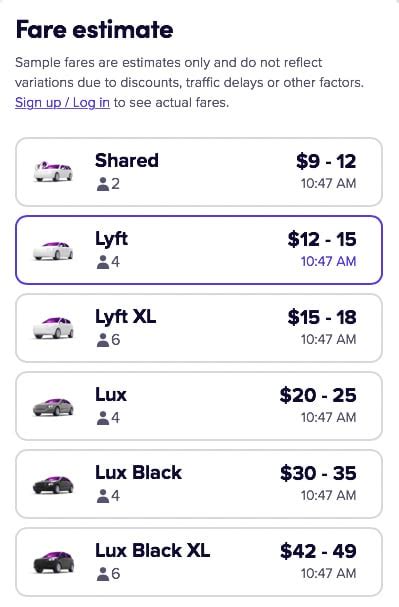The image size is (399, 607).
Task: Open the Sign up / Log in link
Action: [62, 103]
